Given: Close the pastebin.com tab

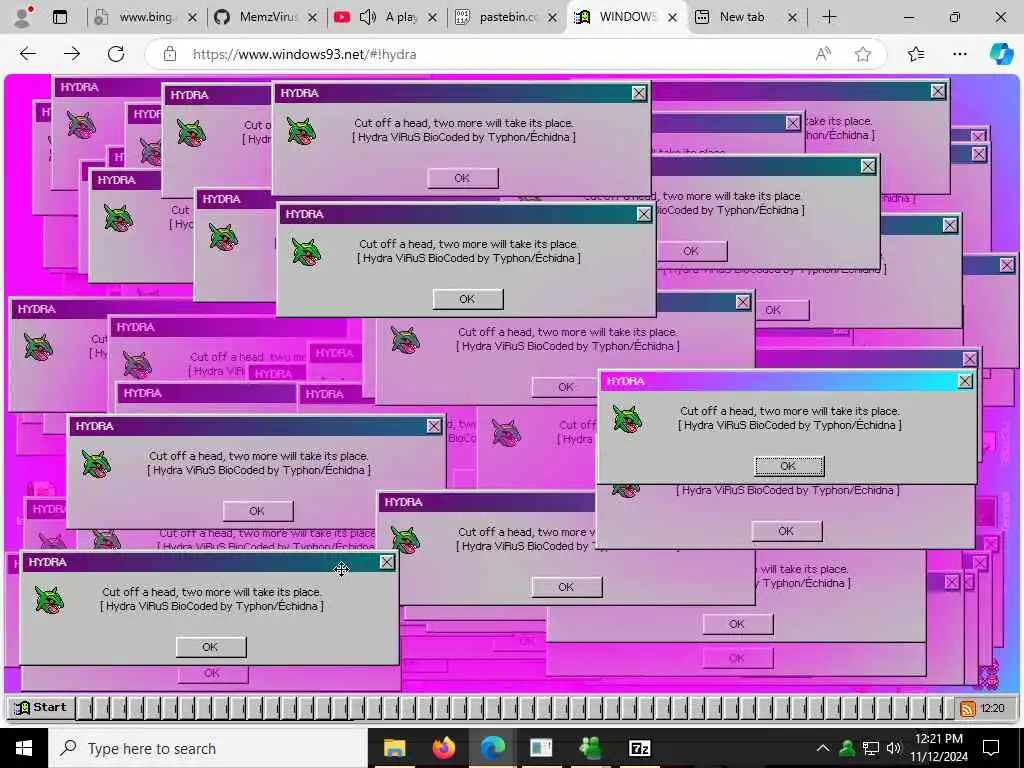Looking at the screenshot, I should tap(552, 18).
